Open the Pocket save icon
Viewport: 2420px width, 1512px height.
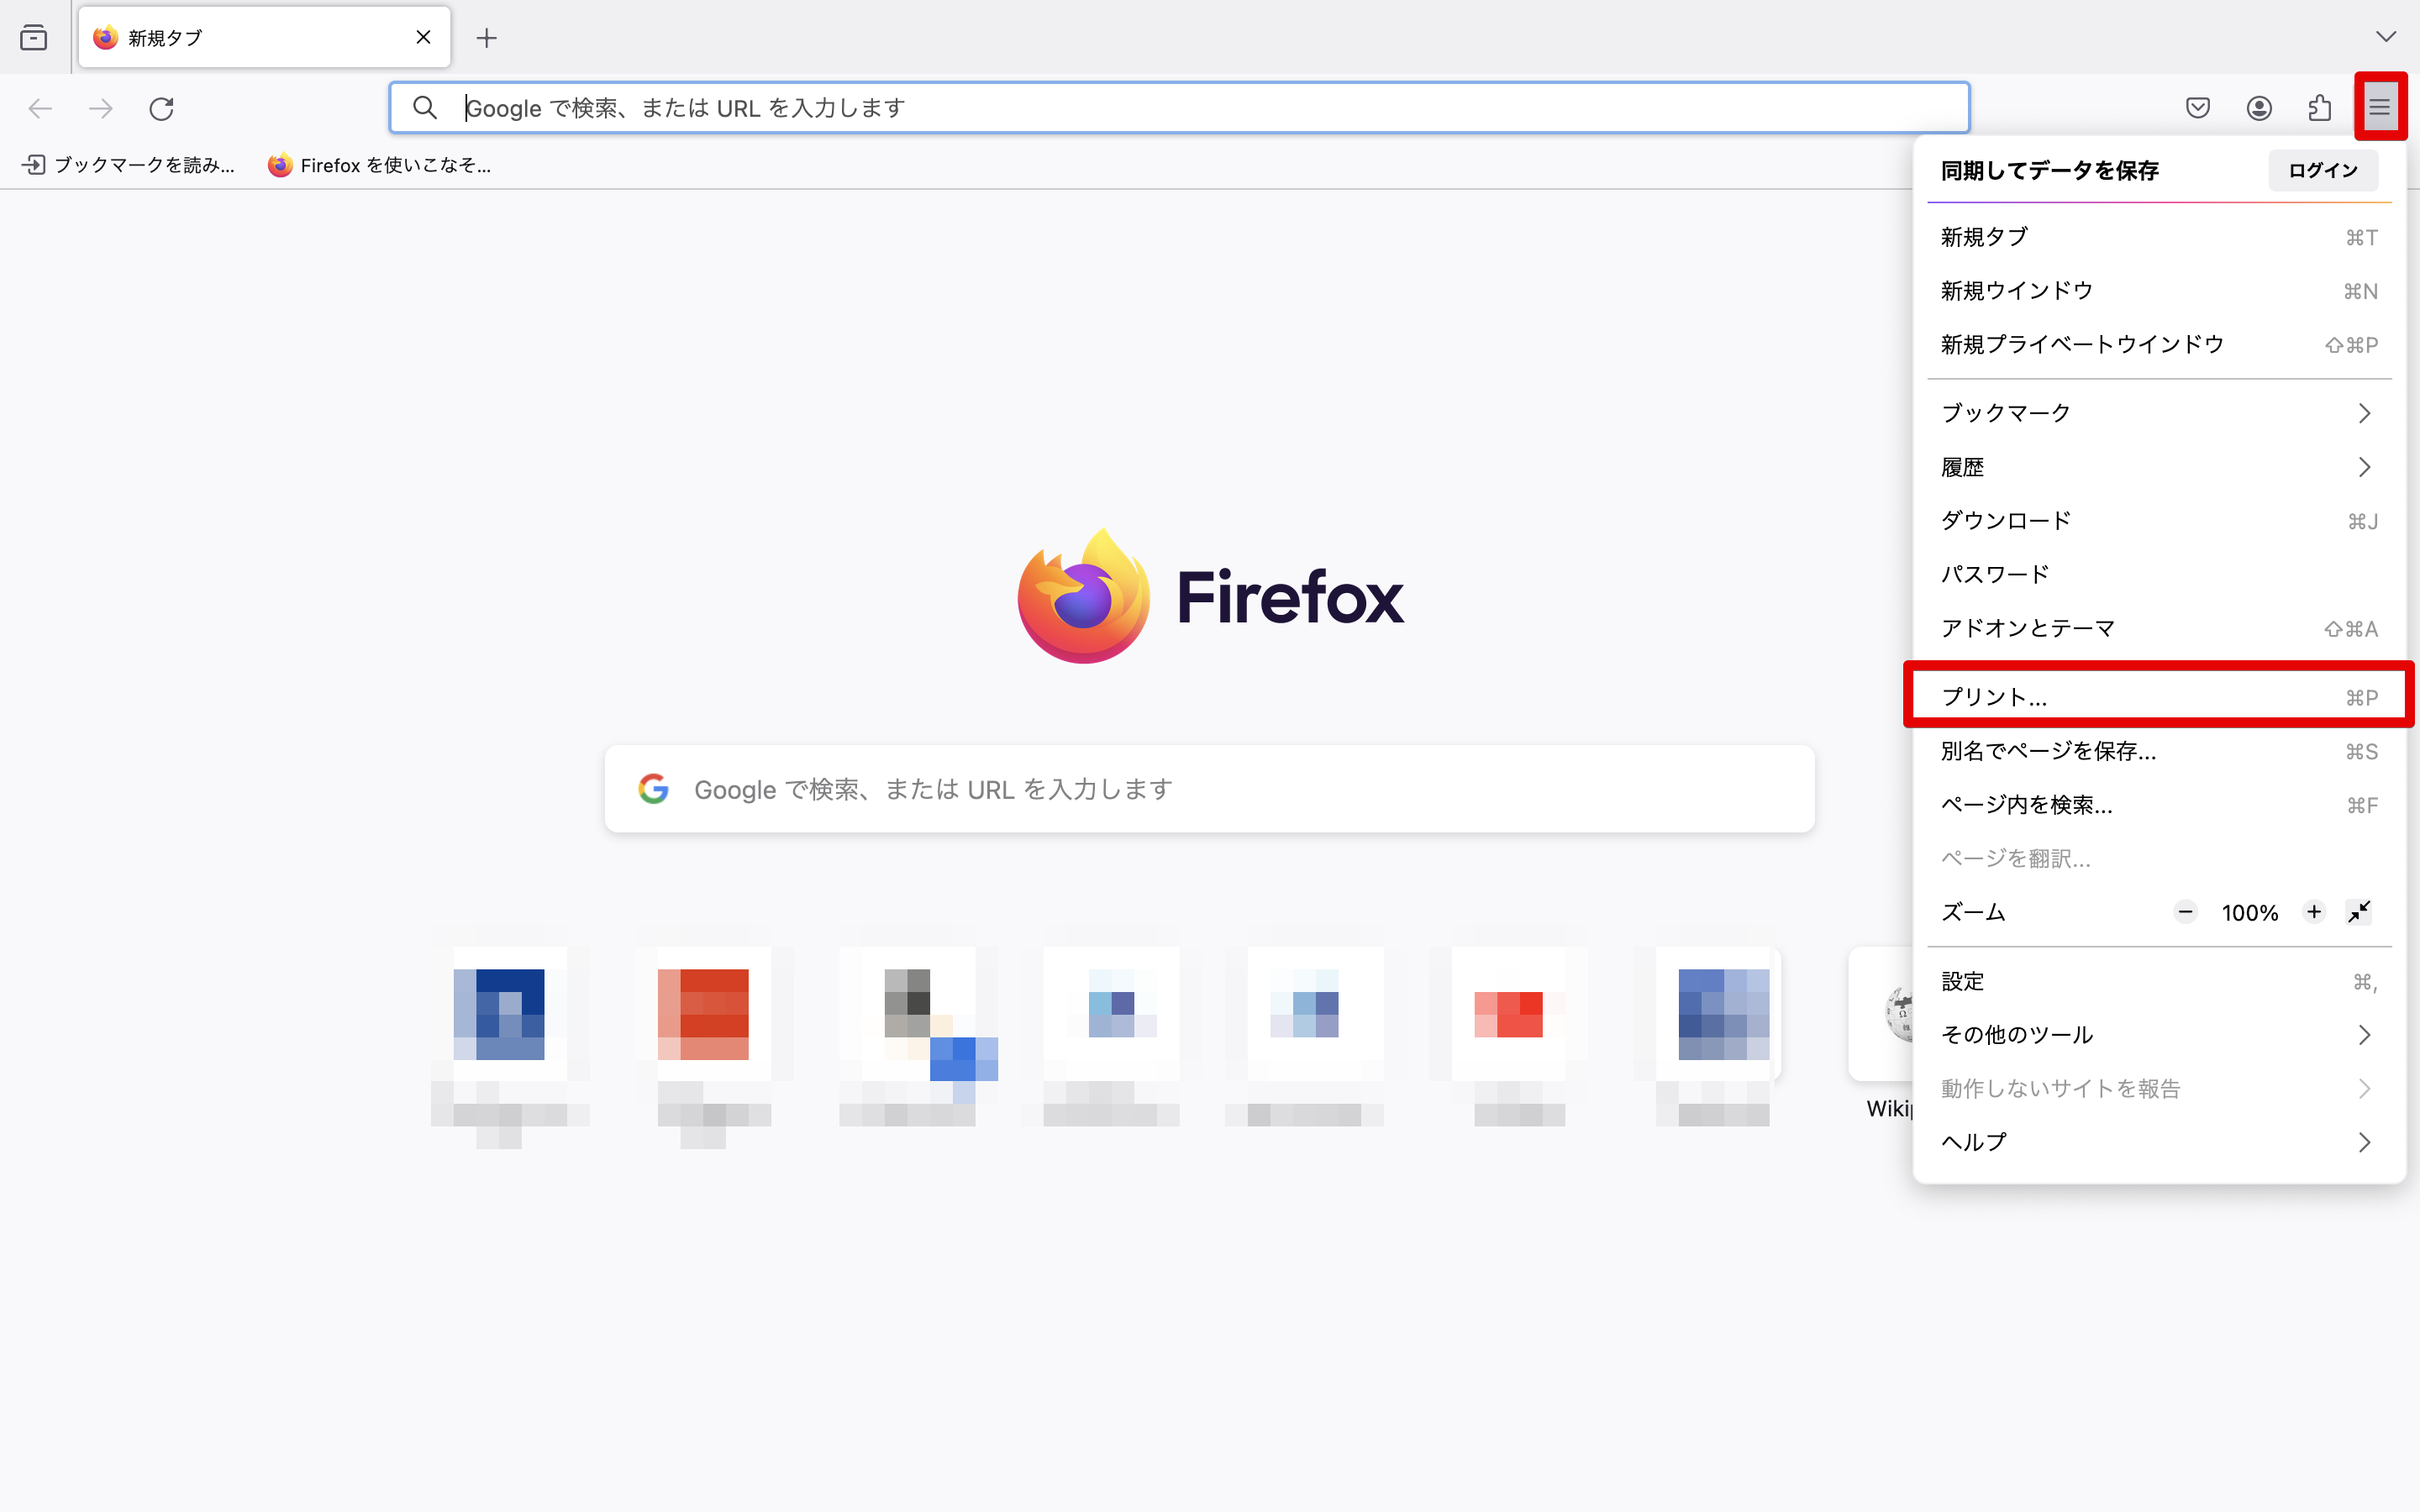coord(2198,108)
